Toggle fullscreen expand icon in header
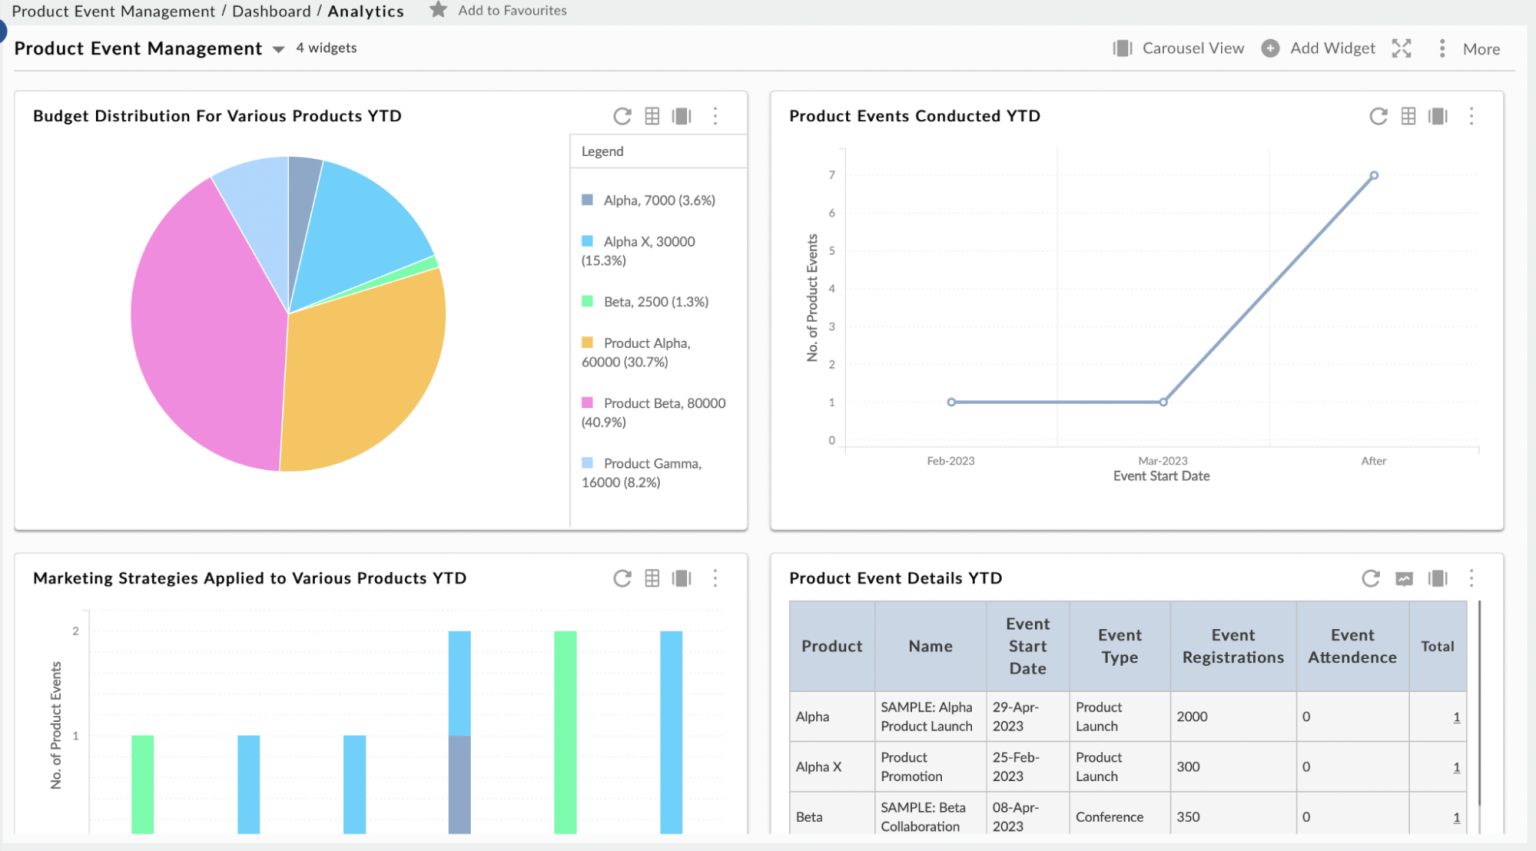The width and height of the screenshot is (1536, 851). [1402, 48]
